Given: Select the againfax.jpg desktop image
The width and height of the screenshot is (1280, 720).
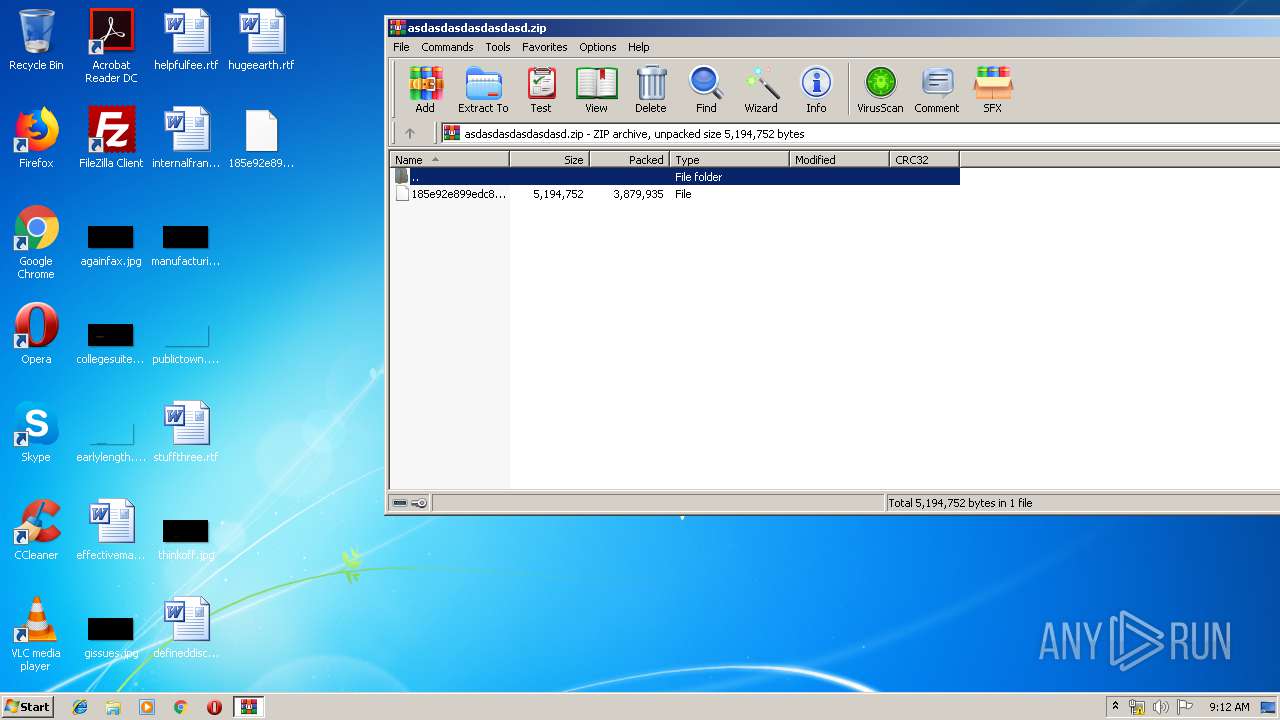Looking at the screenshot, I should coord(111,246).
